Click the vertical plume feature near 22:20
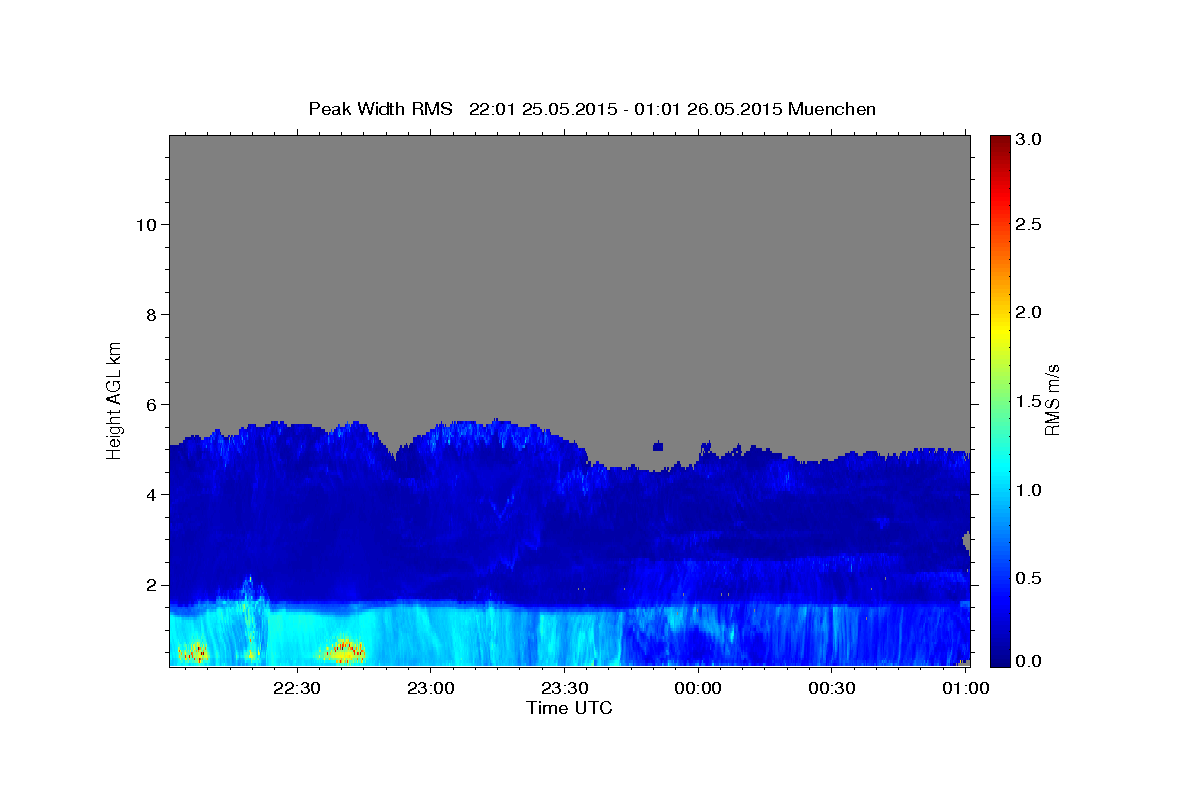This screenshot has width=1200, height=800. pos(249,618)
